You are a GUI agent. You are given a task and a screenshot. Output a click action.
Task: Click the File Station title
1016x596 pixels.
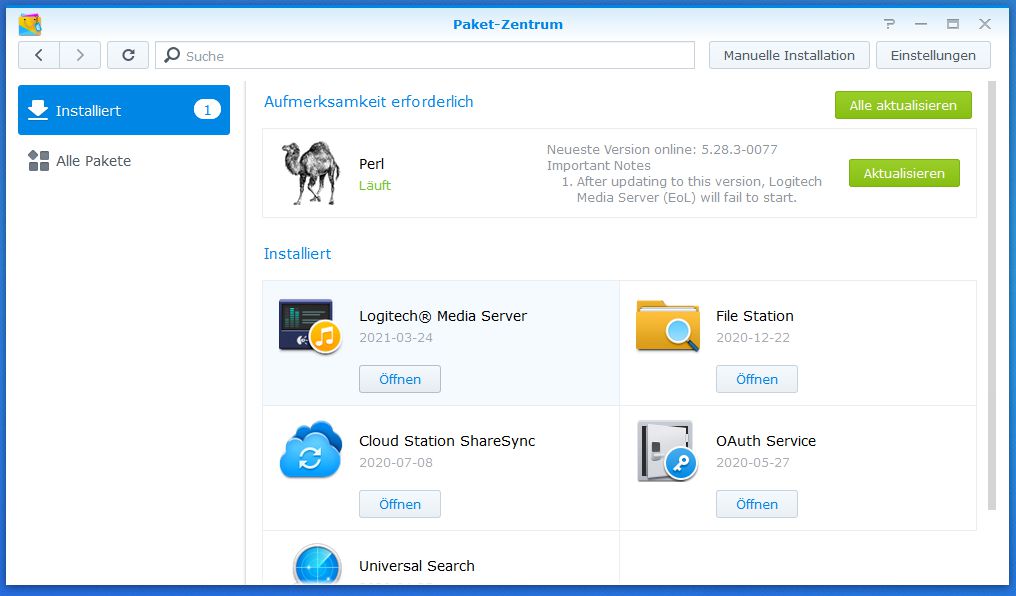point(755,315)
